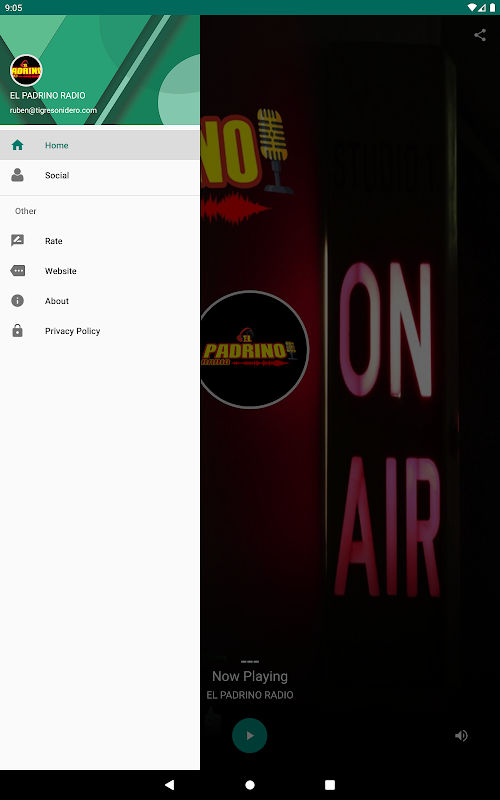Tap the About info icon
This screenshot has width=500, height=800.
[17, 301]
